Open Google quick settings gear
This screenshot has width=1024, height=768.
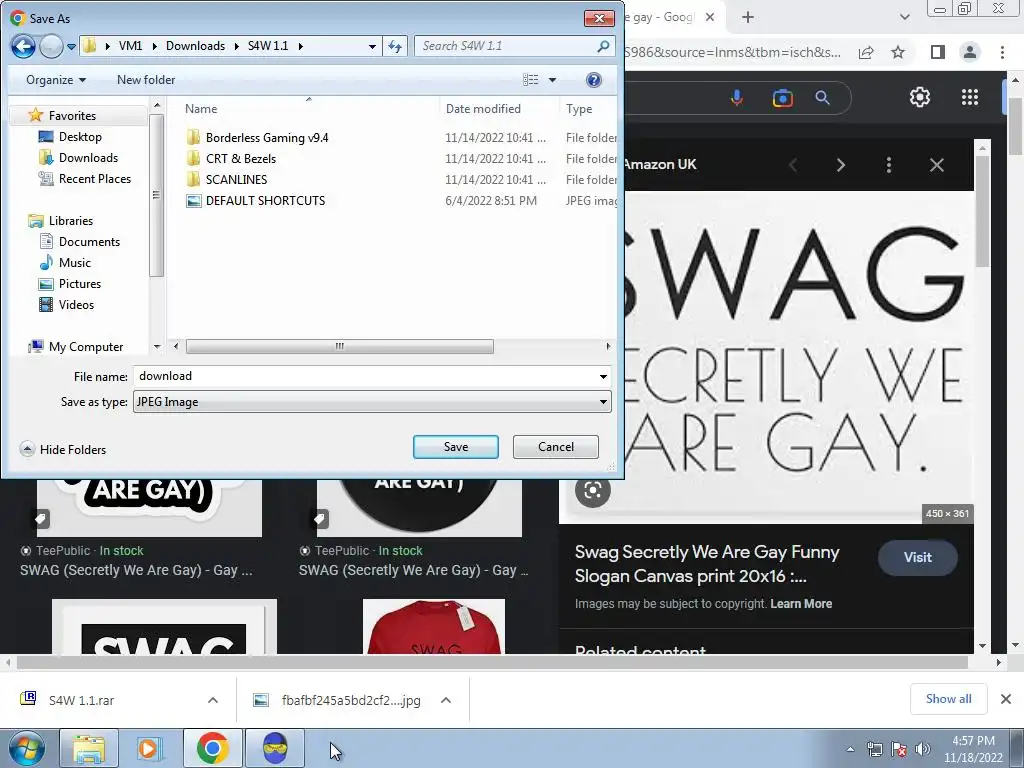click(920, 97)
